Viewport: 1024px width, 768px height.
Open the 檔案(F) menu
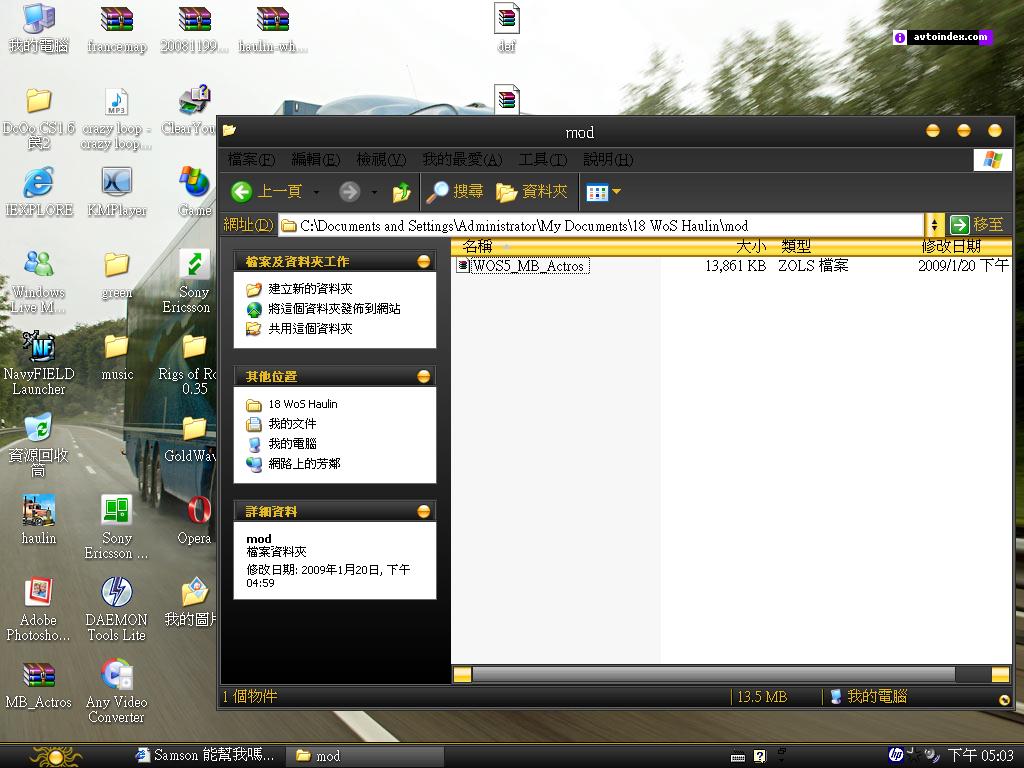[x=251, y=160]
